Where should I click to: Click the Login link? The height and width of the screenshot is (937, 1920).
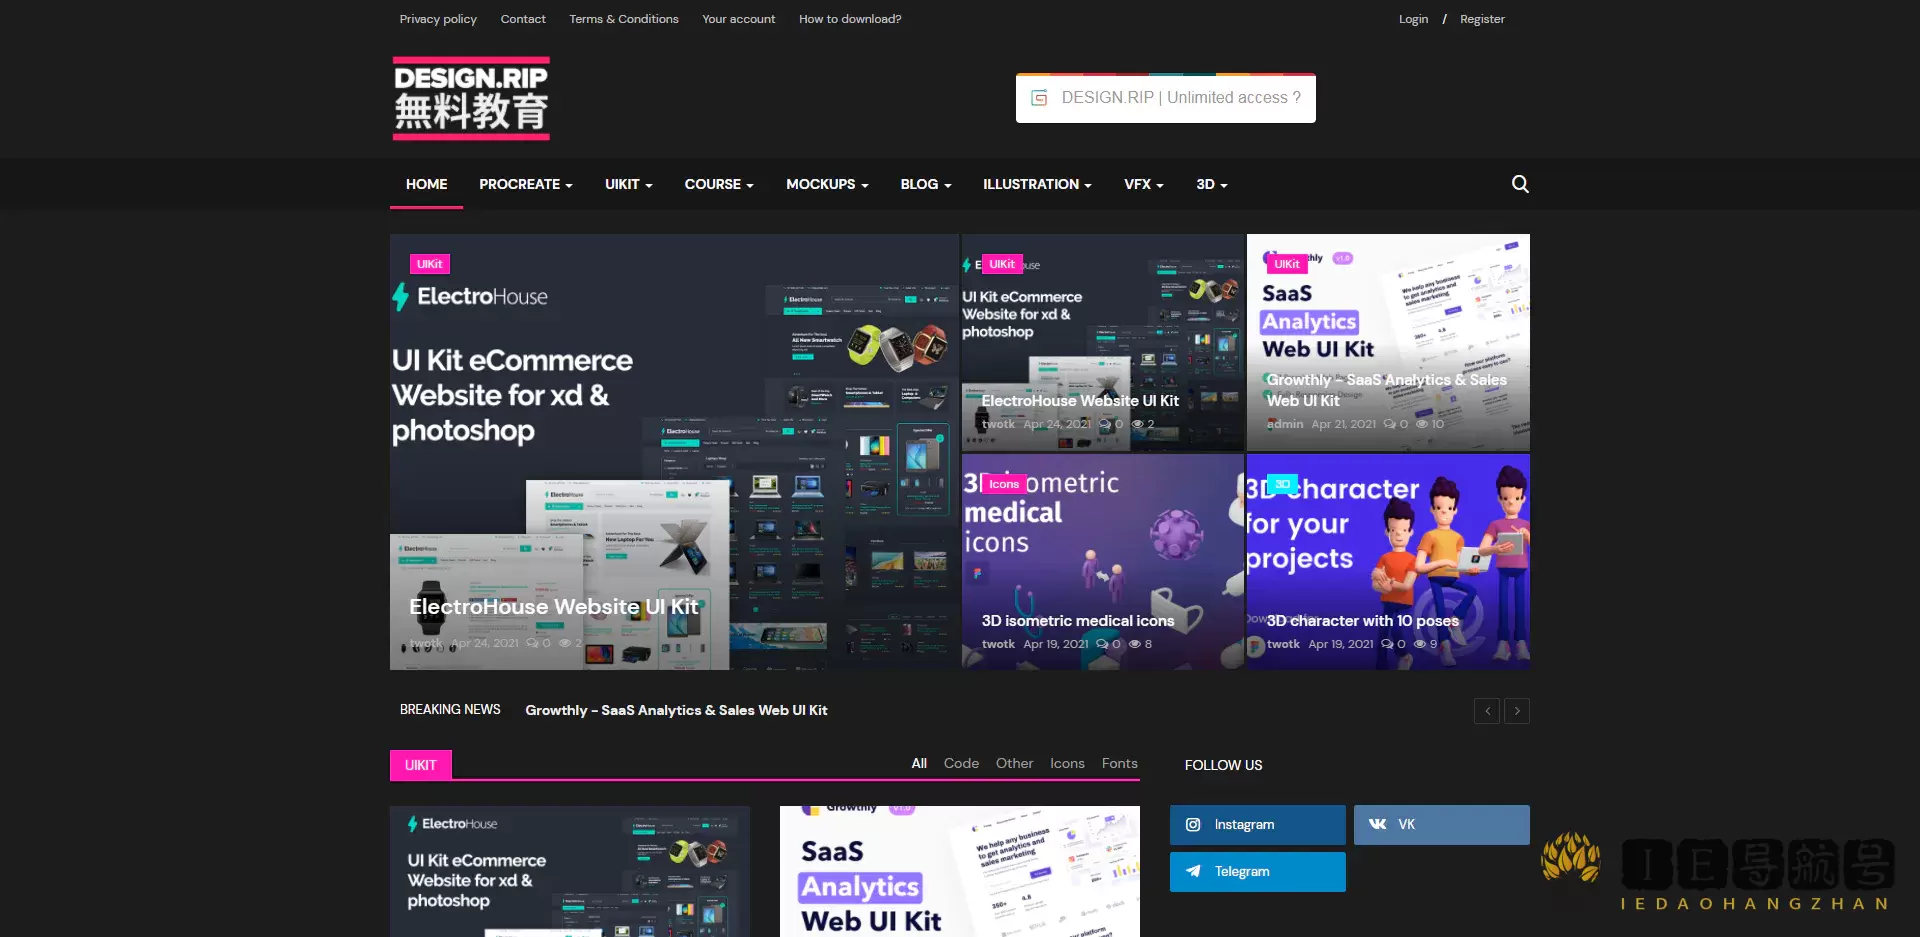1413,19
